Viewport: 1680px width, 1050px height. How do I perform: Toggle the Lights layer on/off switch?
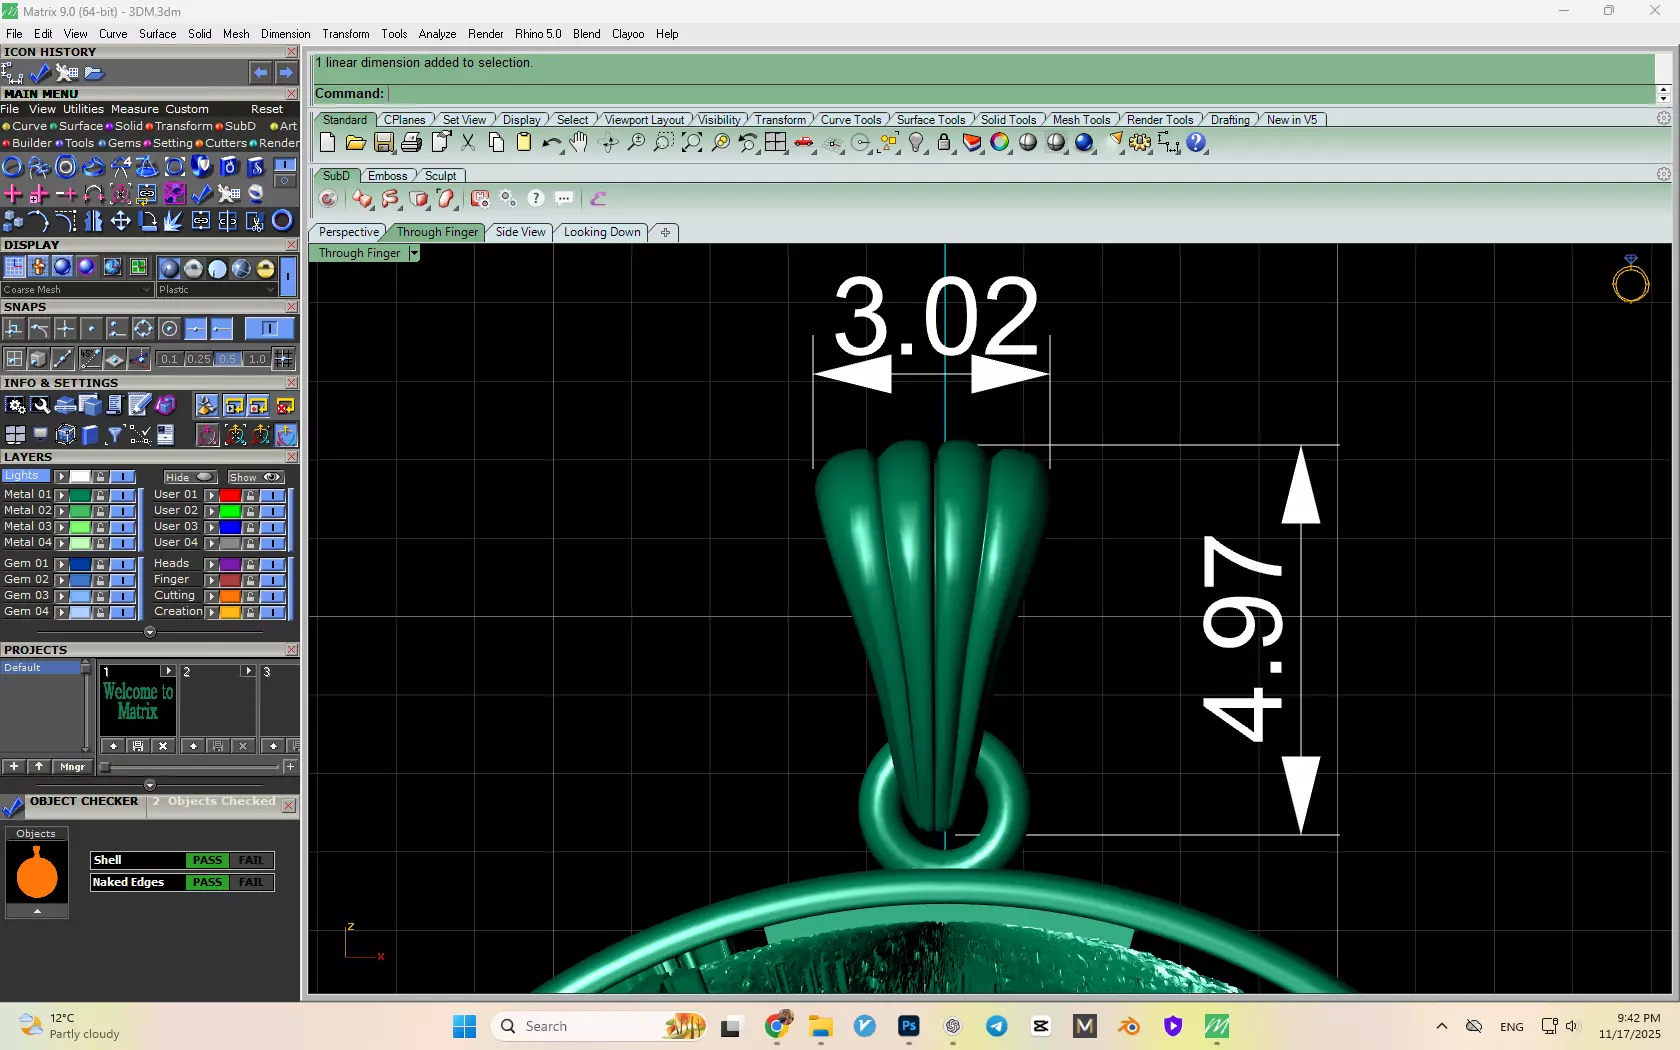click(123, 477)
